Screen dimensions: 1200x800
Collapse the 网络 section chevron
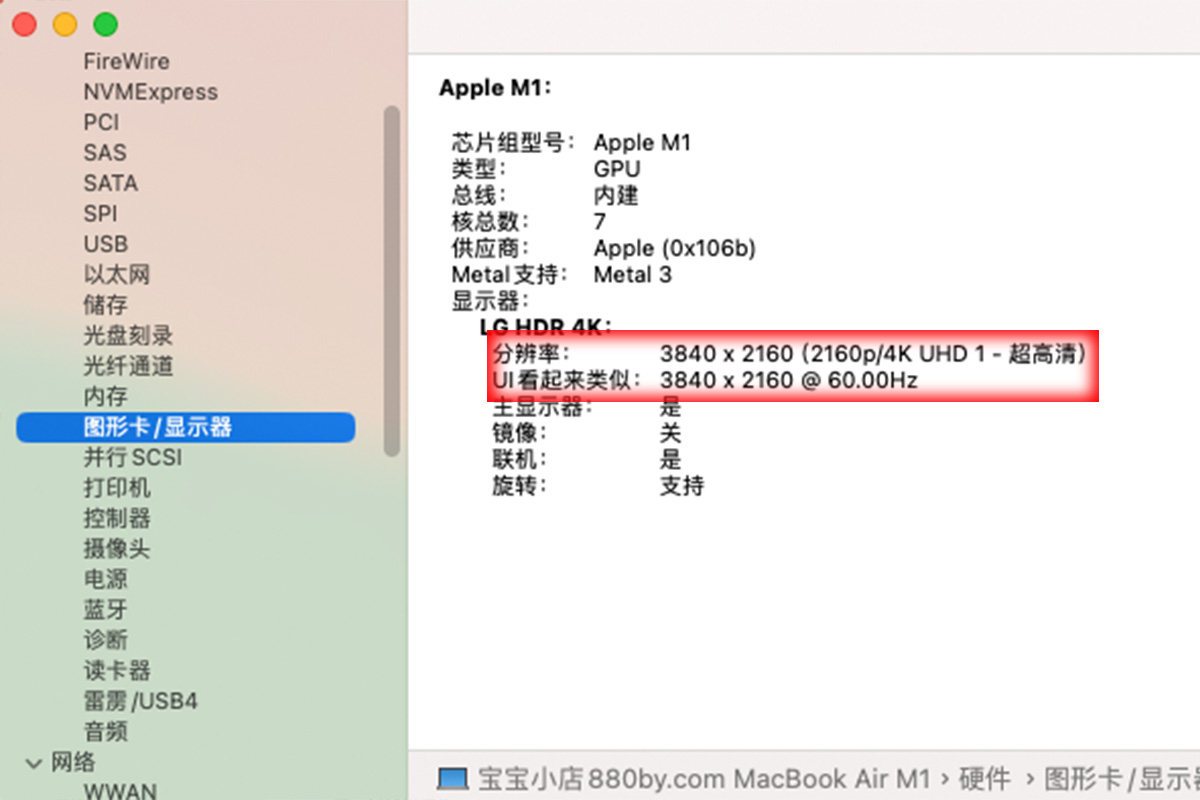33,763
